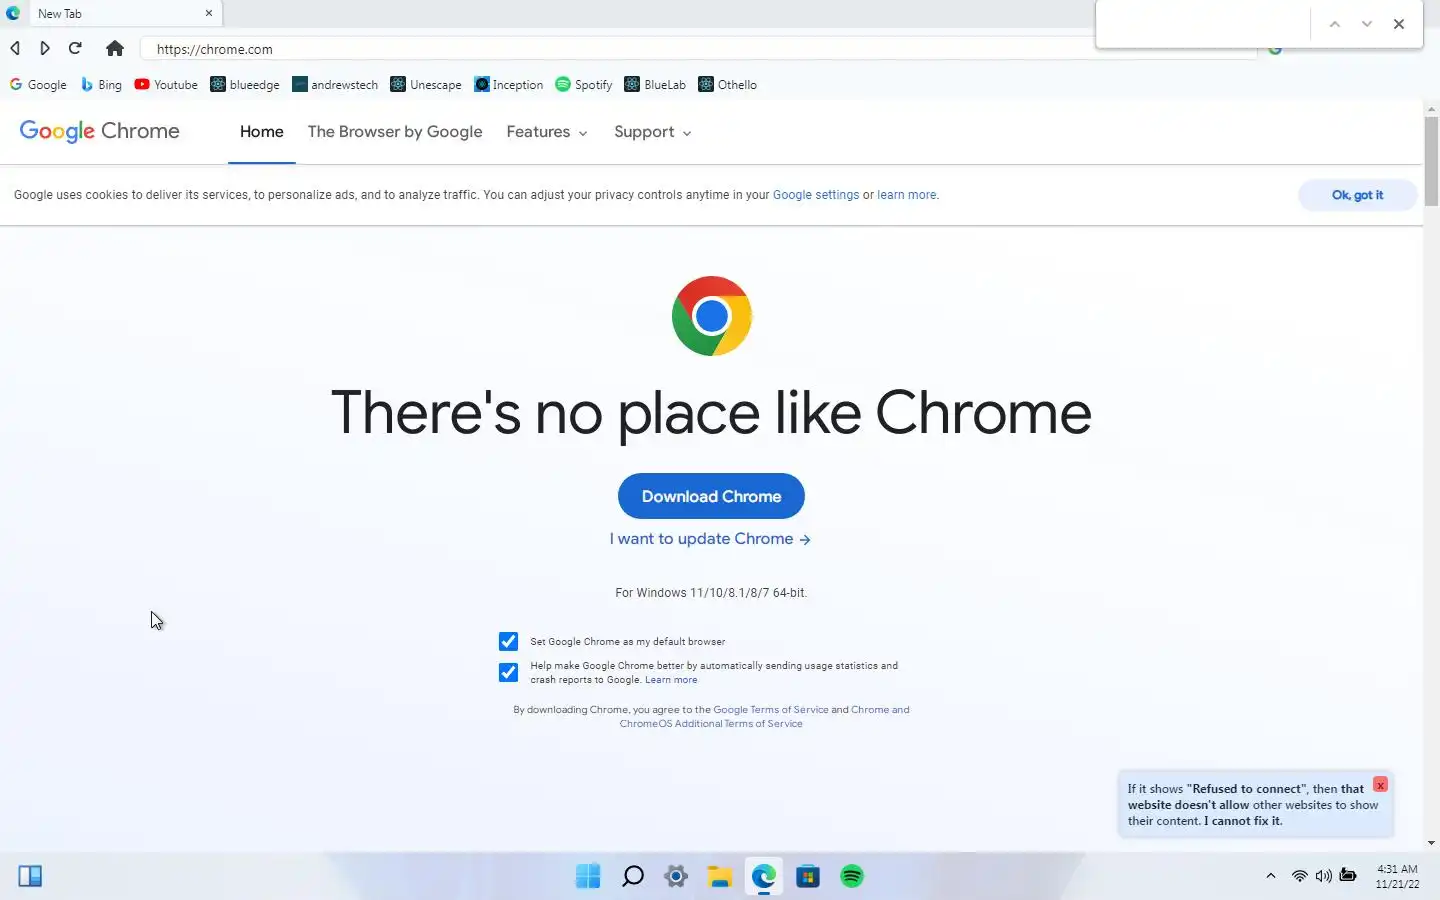Open Microsoft Store from taskbar

coord(808,876)
